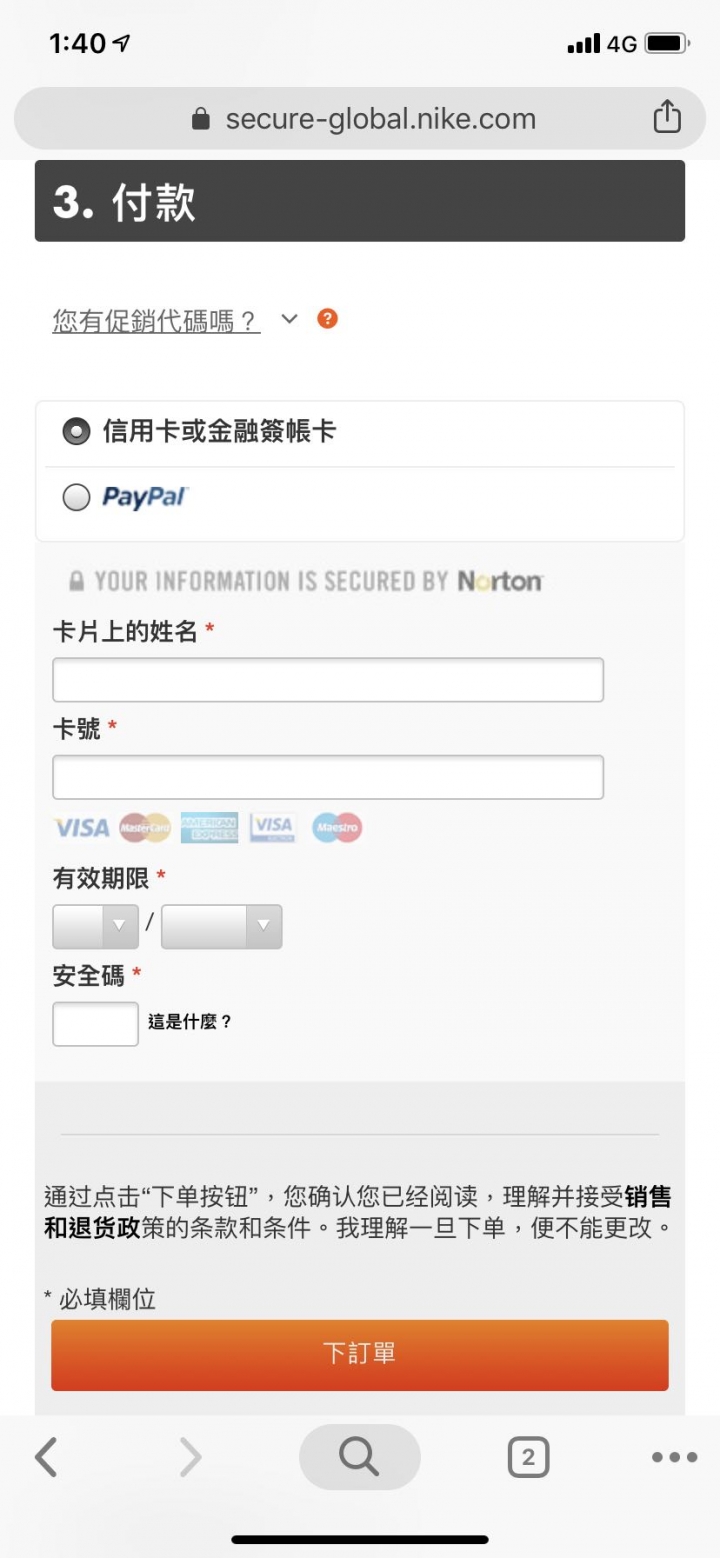This screenshot has height=1558, width=720.
Task: Tap the Maestro card logo
Action: click(337, 828)
